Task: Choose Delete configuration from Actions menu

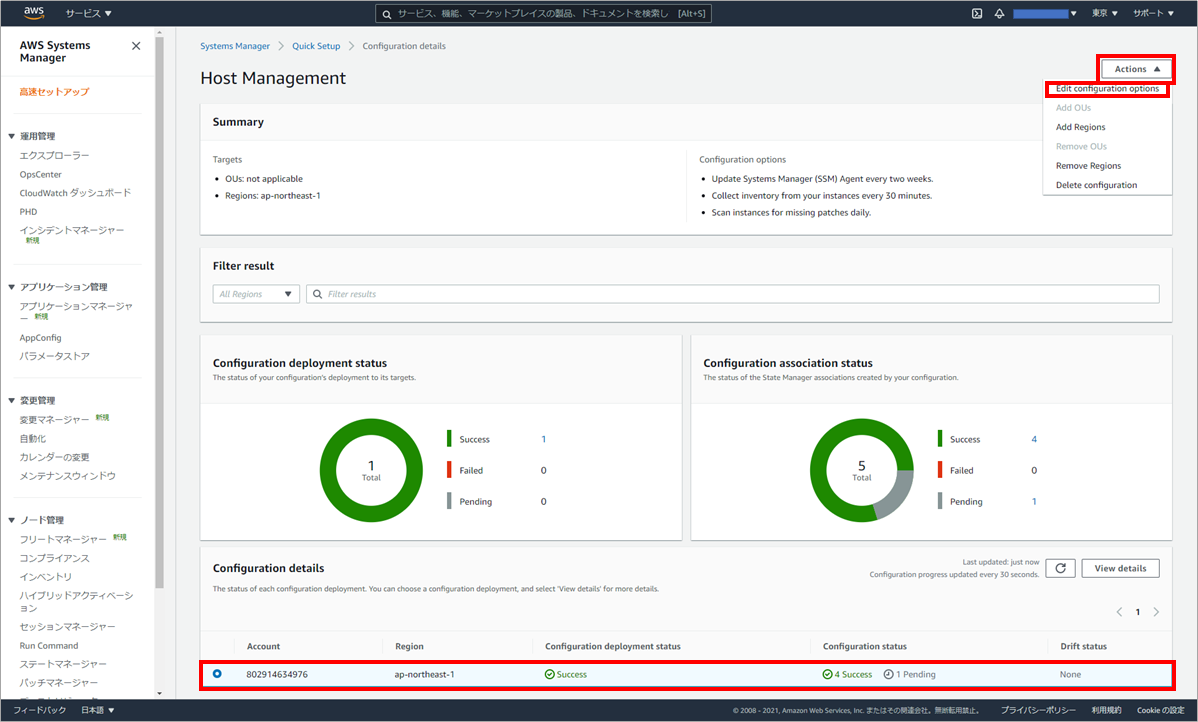Action: point(1096,185)
